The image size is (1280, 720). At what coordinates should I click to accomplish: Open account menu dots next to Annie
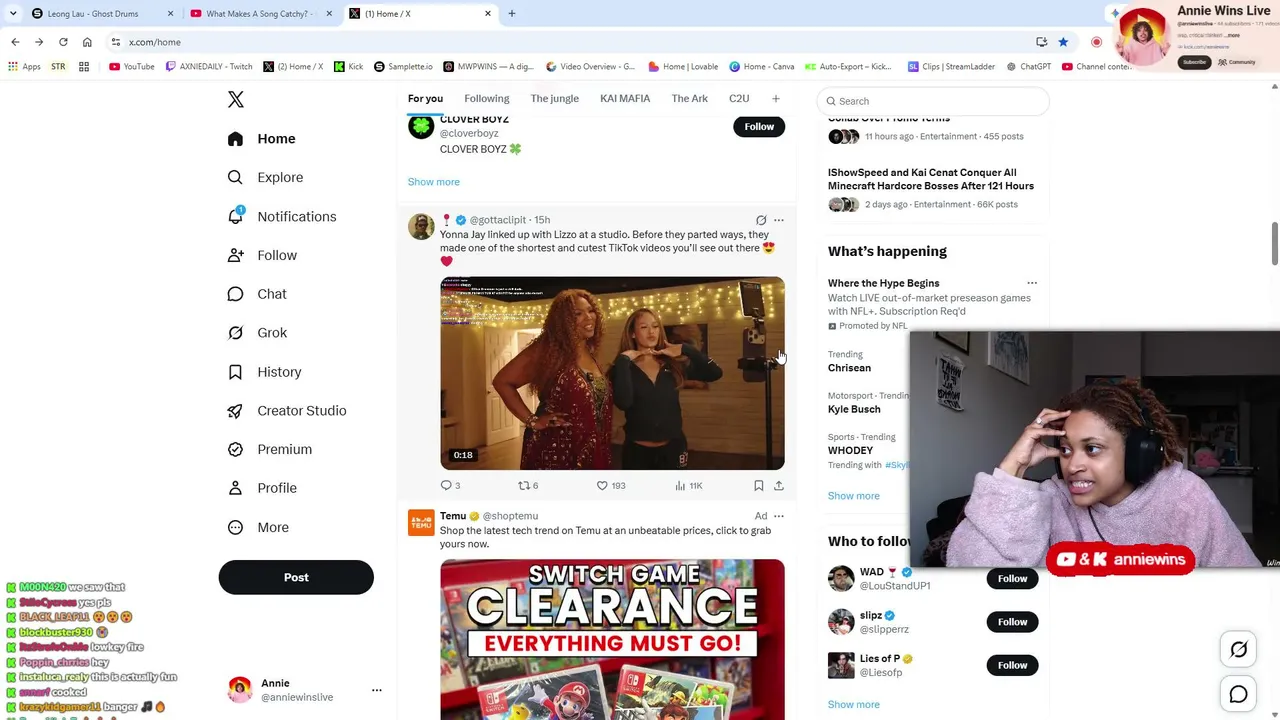pos(377,690)
